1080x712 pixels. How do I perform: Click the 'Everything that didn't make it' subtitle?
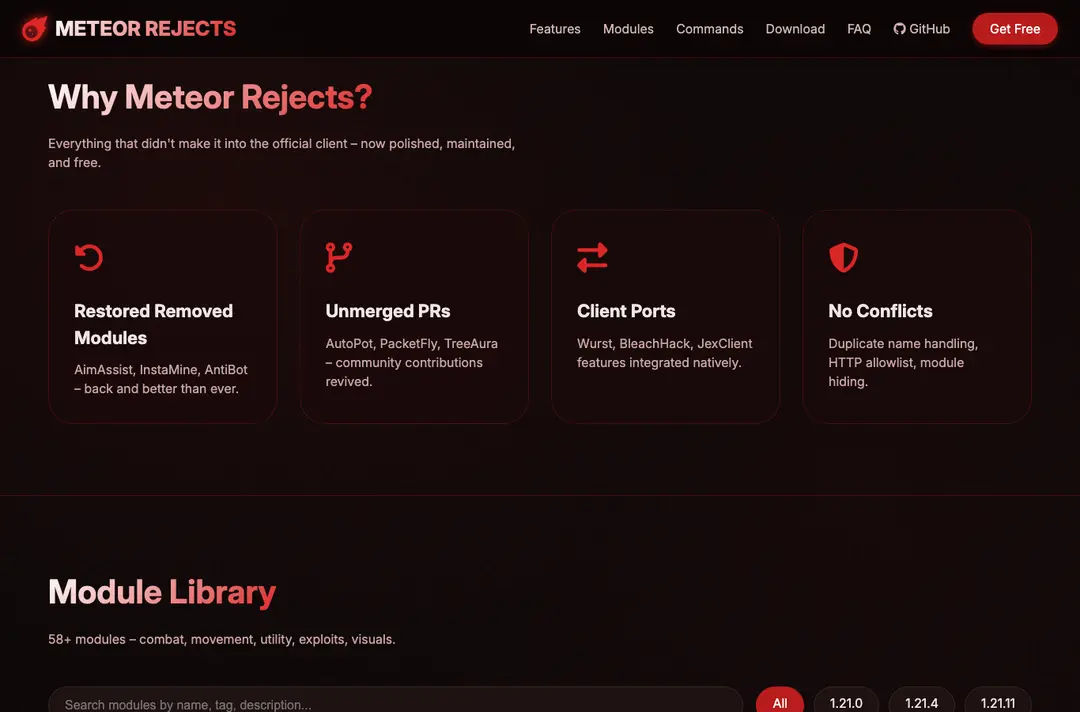[281, 153]
